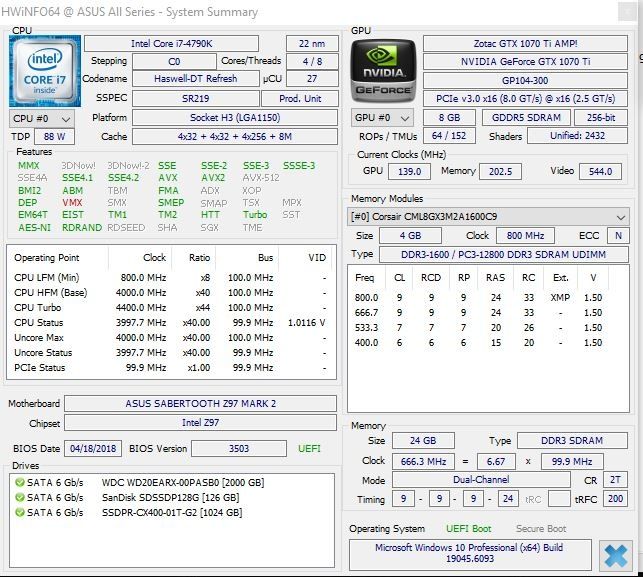Click the BIOS Date 04/18/2018 field

click(93, 449)
